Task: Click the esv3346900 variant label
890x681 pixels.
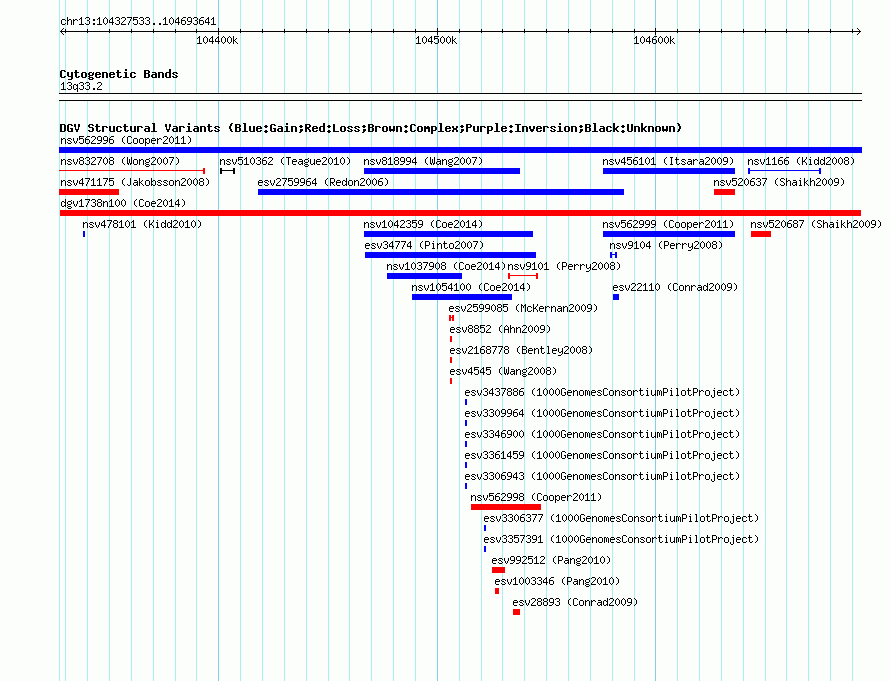Action: tap(602, 434)
